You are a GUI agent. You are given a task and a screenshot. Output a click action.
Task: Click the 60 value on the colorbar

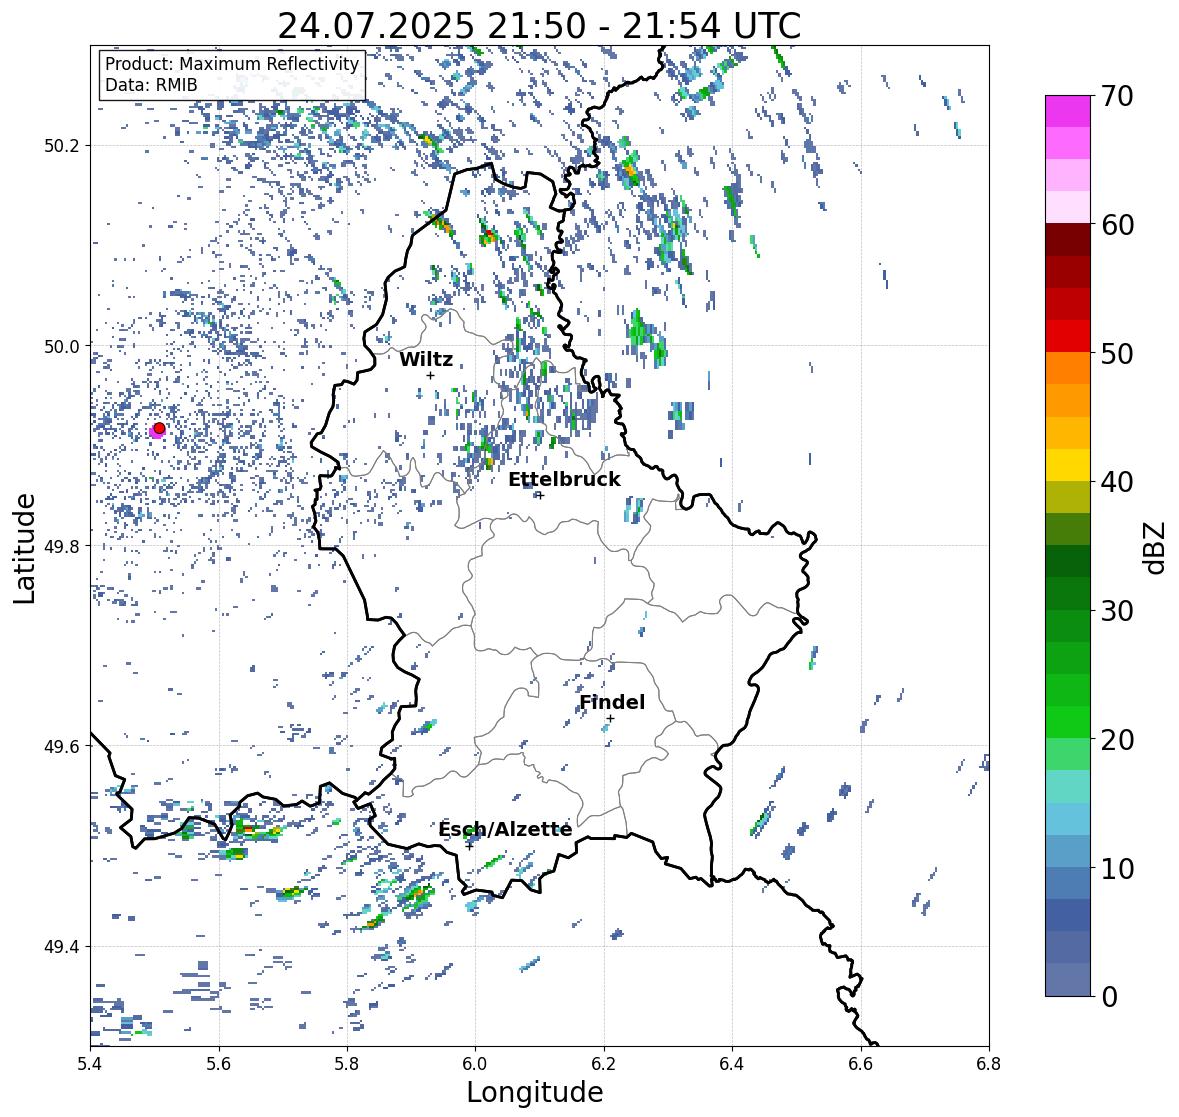coord(1117,225)
